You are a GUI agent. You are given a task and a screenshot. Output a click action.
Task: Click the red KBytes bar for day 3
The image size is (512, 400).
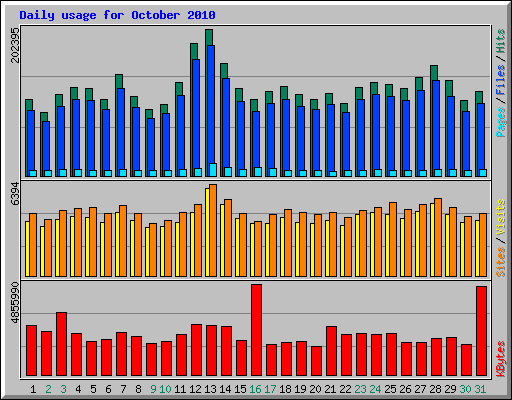(61, 344)
